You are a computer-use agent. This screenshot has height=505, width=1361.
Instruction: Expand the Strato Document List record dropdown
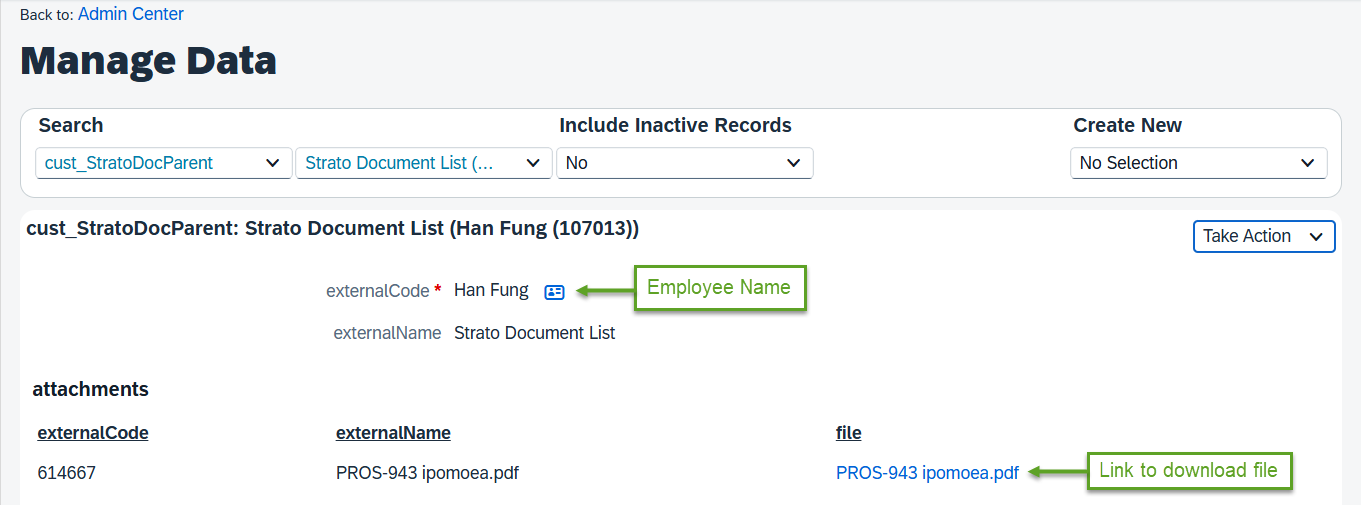tap(423, 163)
